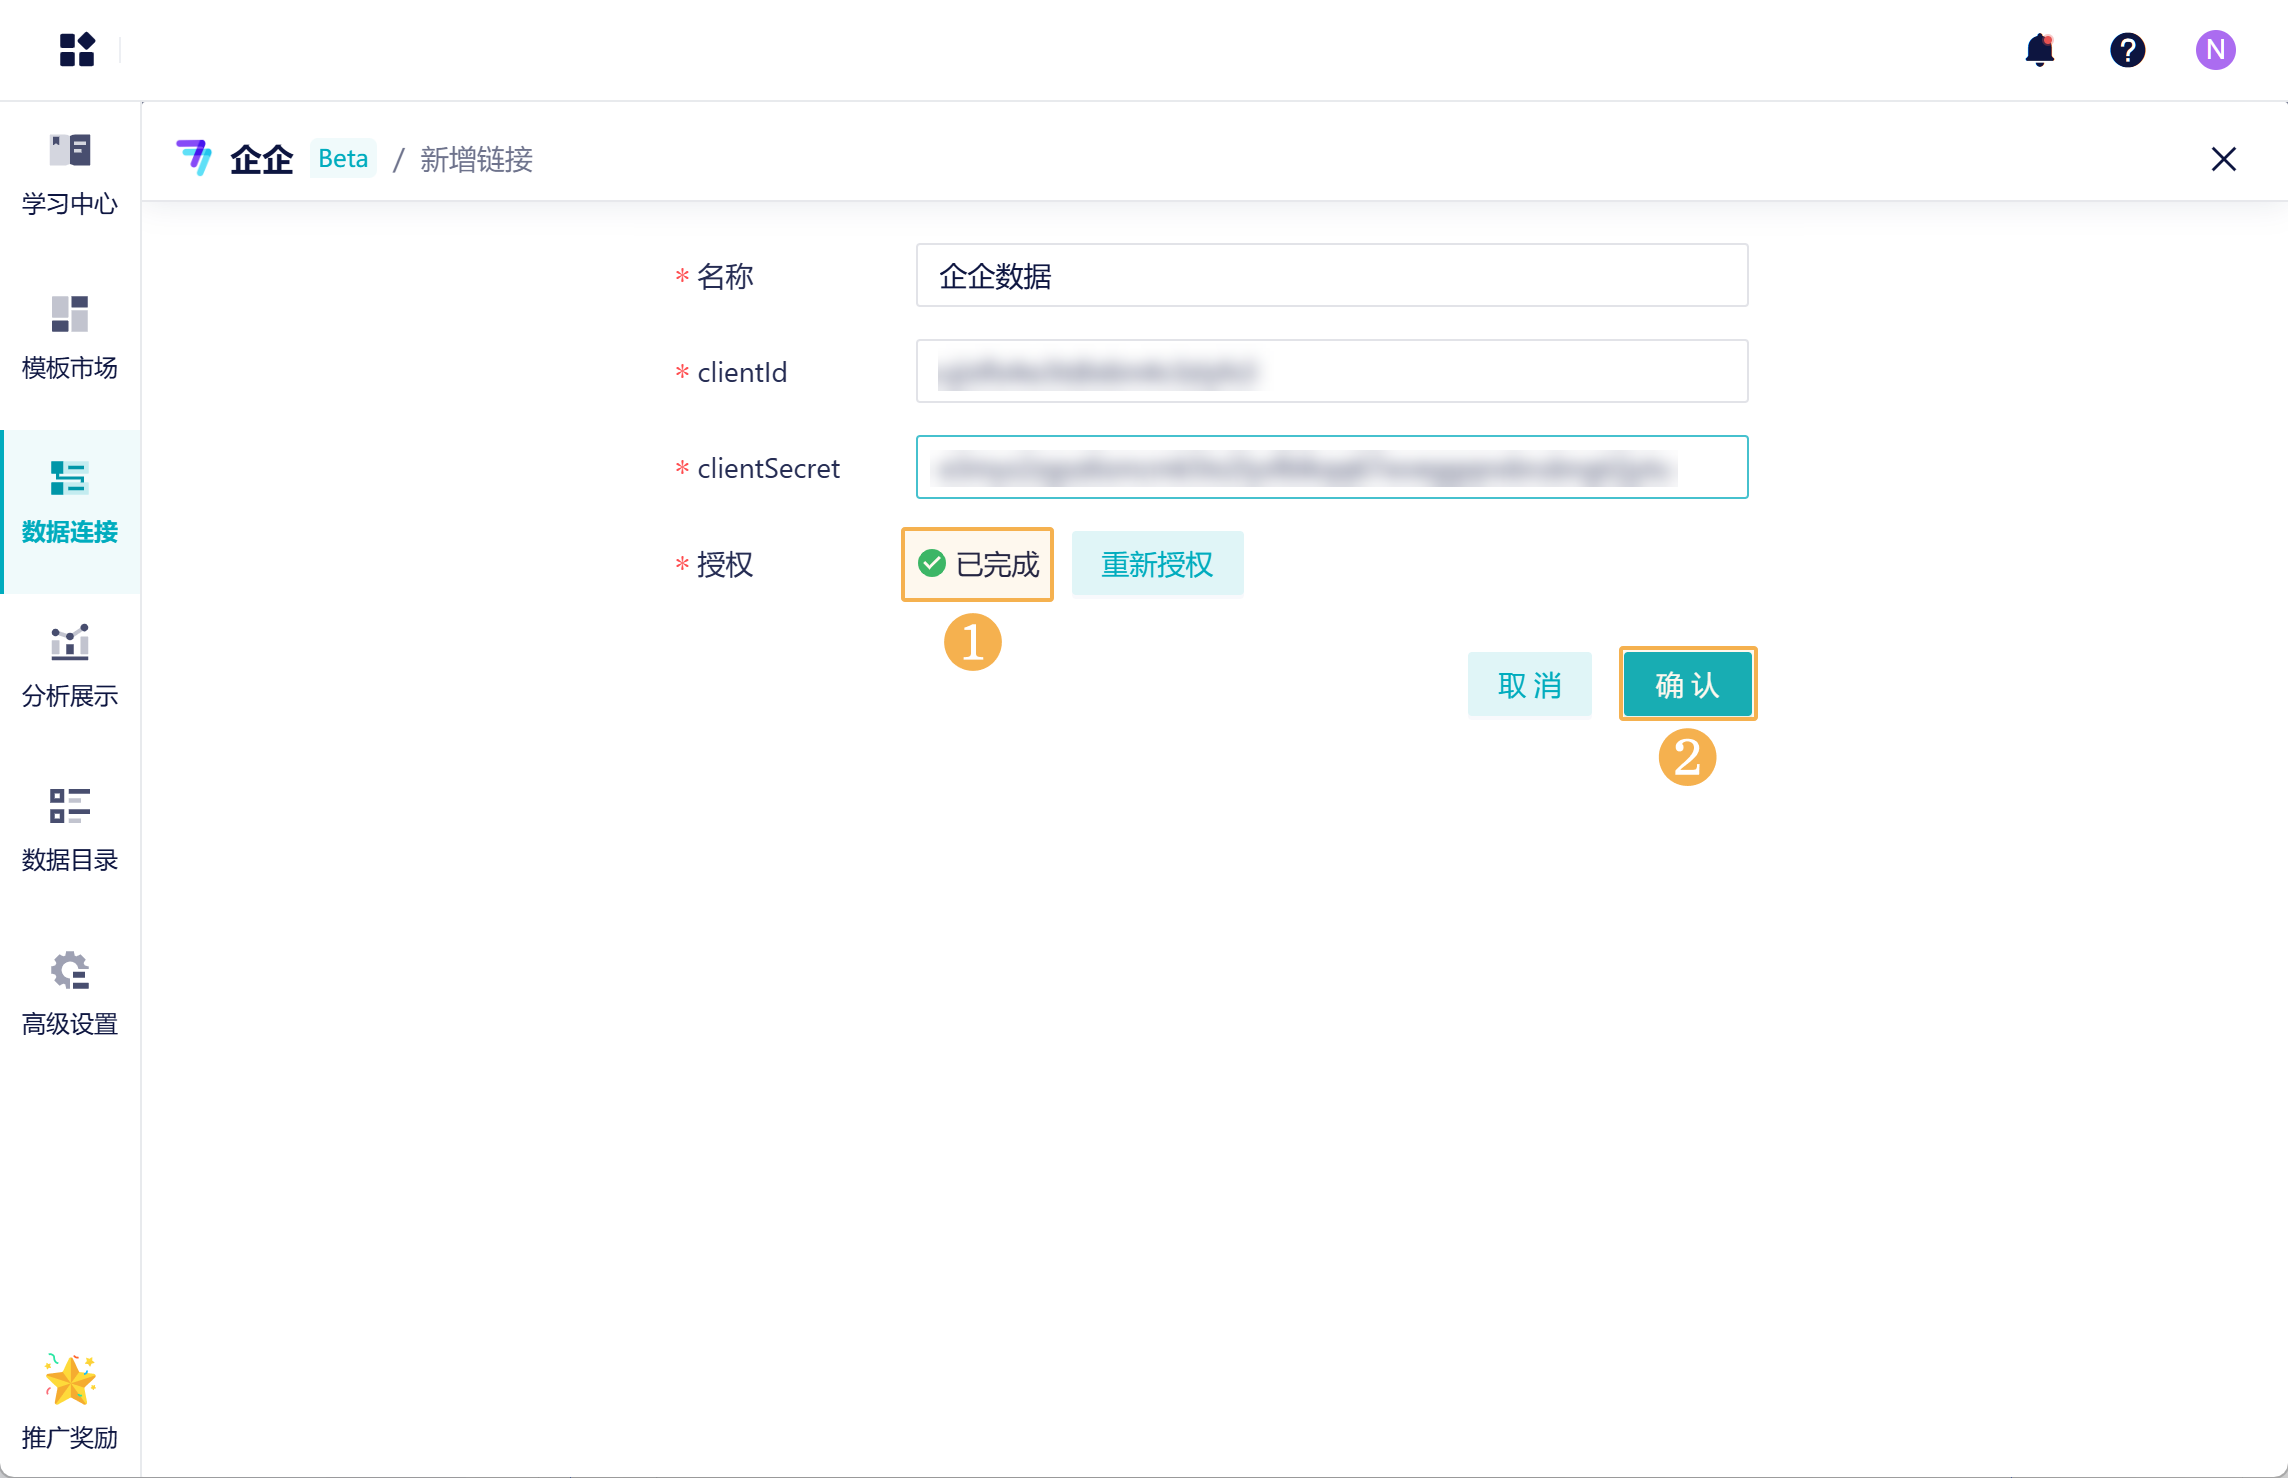Open the app grid launcher icon

click(77, 49)
